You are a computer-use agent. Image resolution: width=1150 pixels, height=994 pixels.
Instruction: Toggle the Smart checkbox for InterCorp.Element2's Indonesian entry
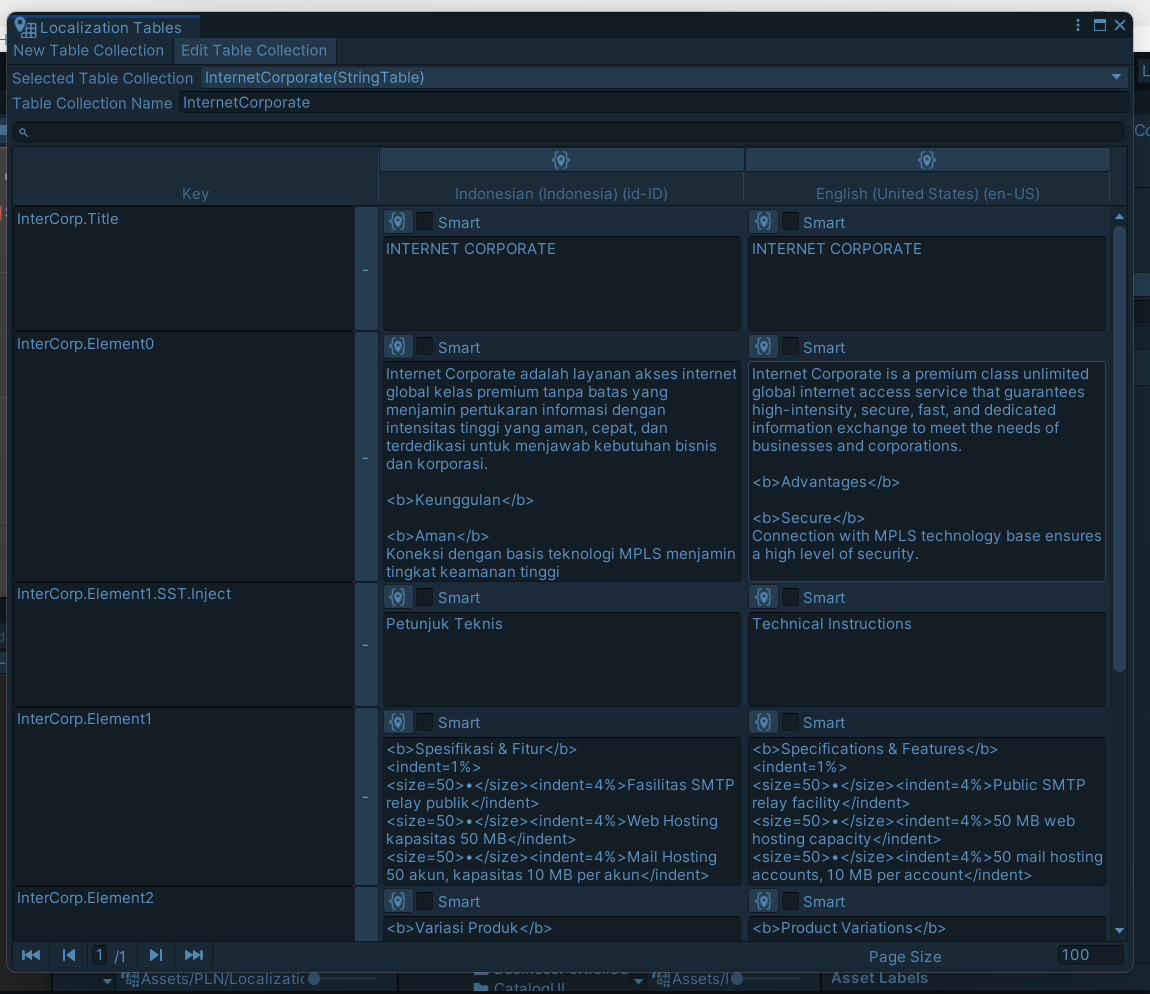(425, 901)
